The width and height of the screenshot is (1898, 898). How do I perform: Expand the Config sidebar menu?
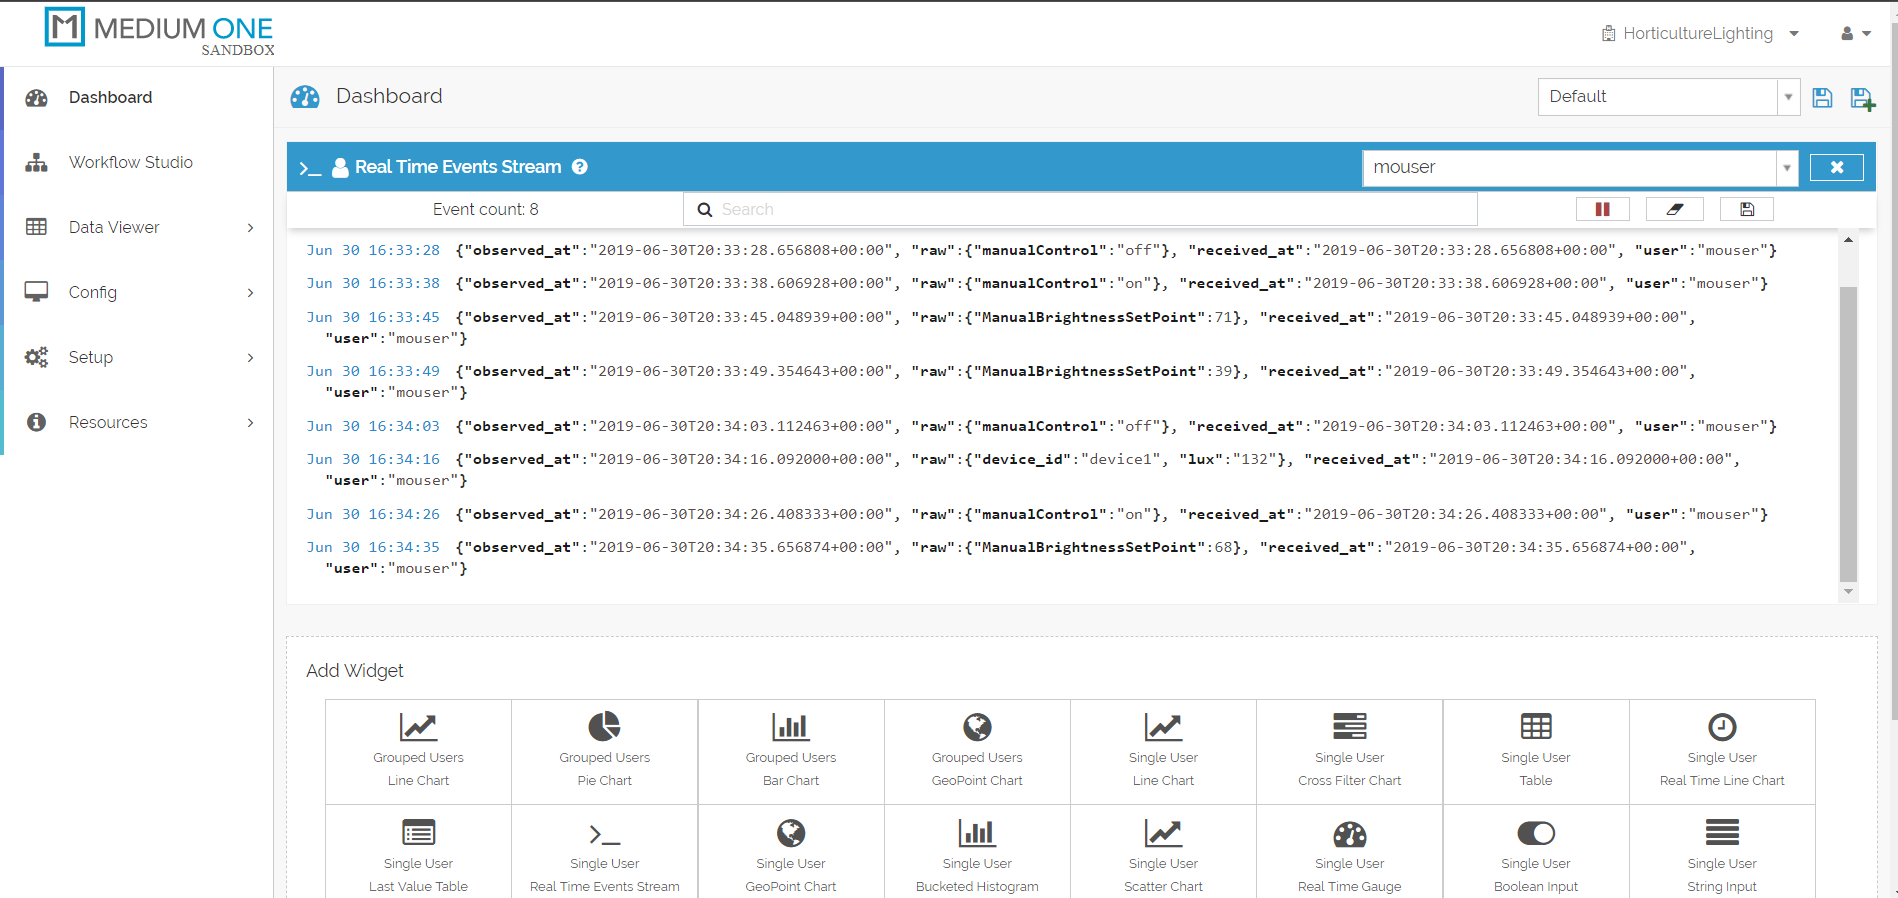pyautogui.click(x=138, y=292)
